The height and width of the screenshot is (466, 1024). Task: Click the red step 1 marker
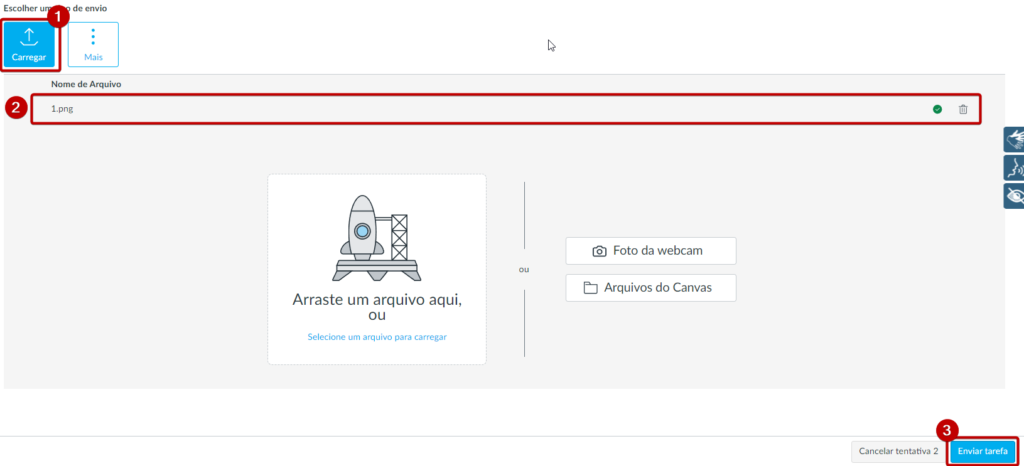pyautogui.click(x=59, y=16)
